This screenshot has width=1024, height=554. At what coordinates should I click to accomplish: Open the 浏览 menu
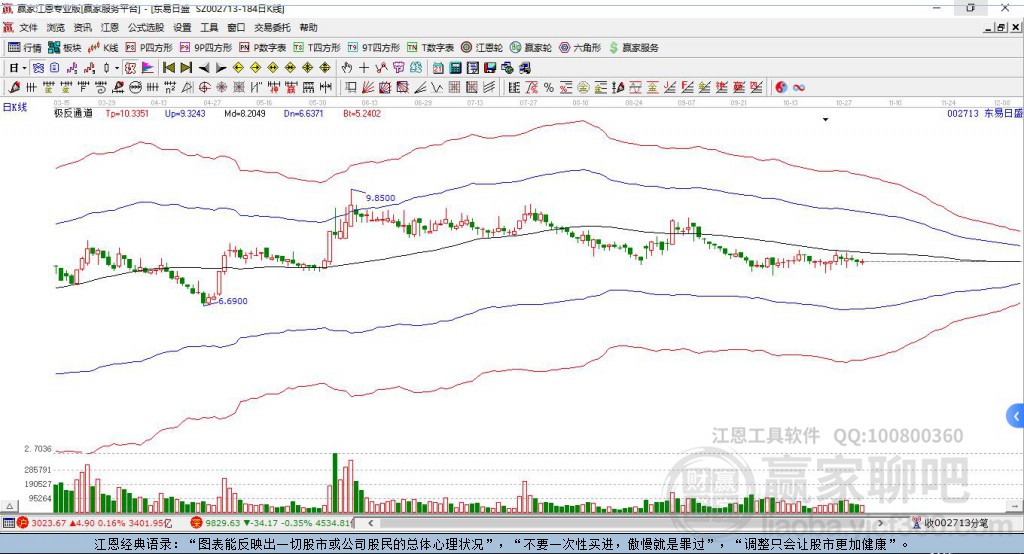click(56, 27)
